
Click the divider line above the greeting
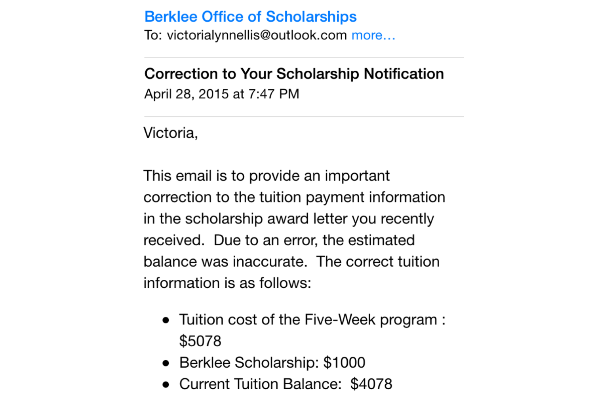tap(304, 117)
